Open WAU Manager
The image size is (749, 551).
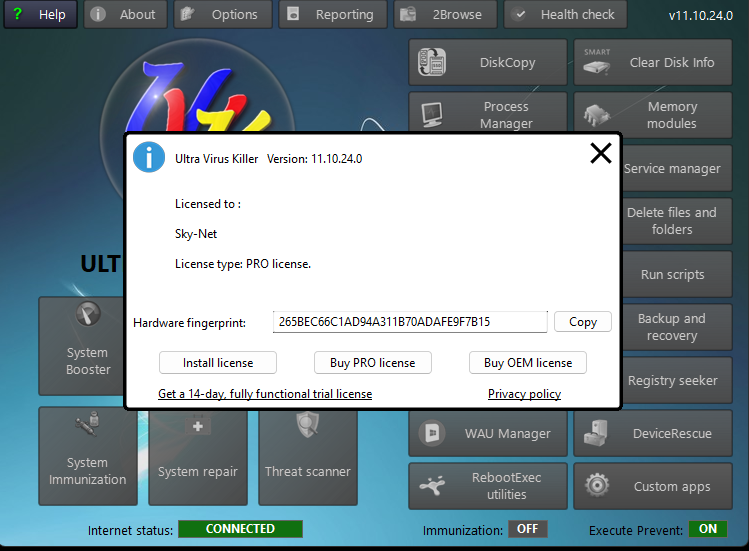pos(488,433)
